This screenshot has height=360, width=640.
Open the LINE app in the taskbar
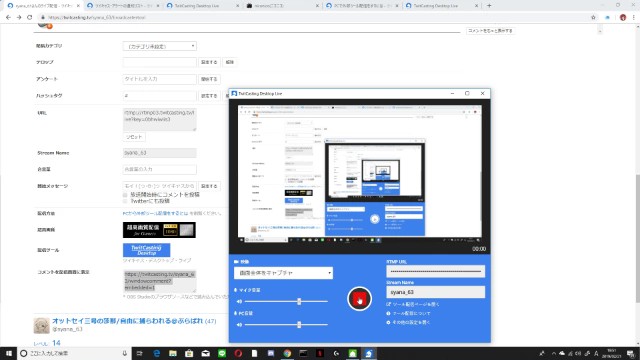tap(222, 353)
